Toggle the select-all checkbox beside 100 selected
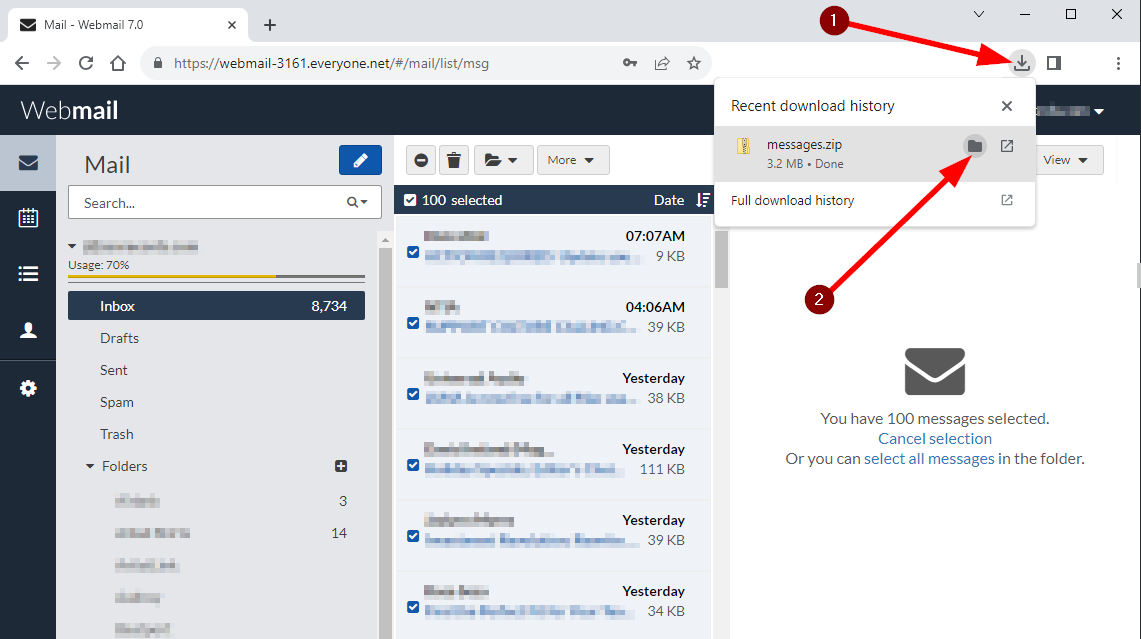The width and height of the screenshot is (1141, 639). [x=410, y=200]
